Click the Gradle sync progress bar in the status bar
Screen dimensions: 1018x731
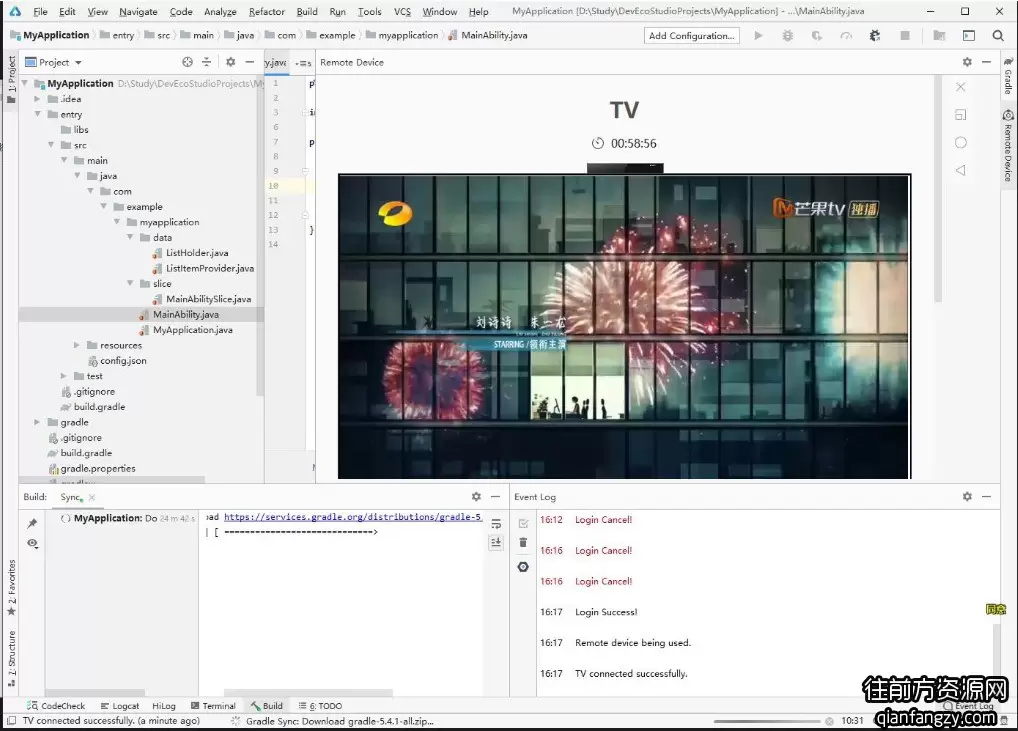click(x=767, y=721)
